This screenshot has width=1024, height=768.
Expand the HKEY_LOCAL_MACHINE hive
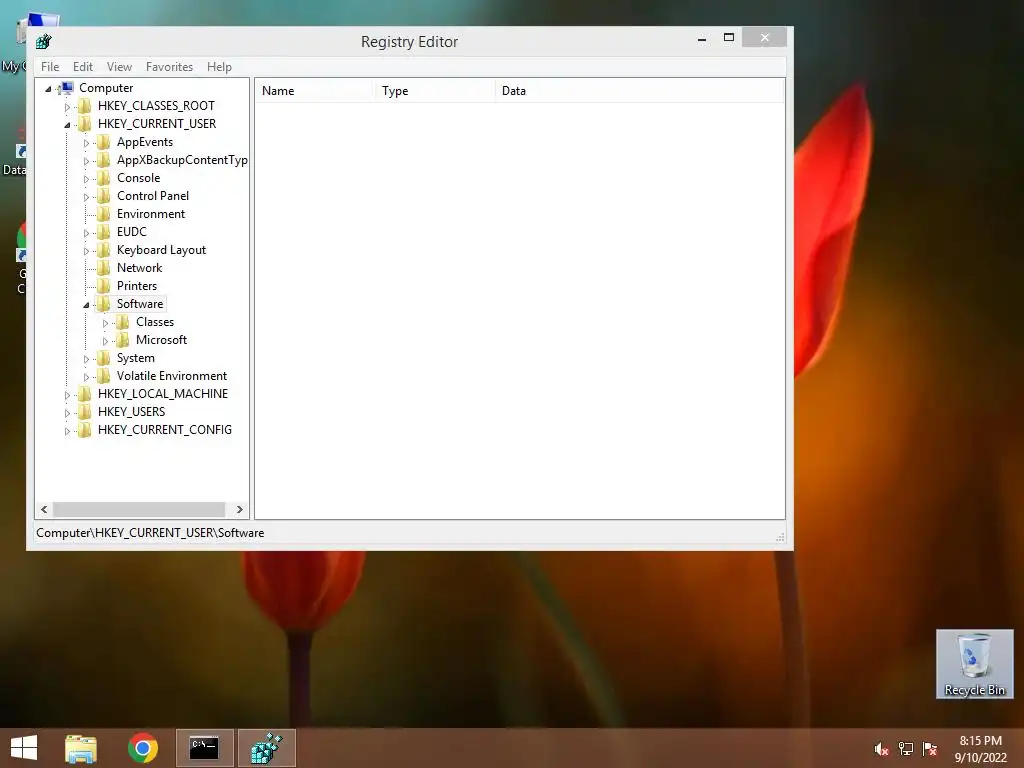(x=67, y=395)
